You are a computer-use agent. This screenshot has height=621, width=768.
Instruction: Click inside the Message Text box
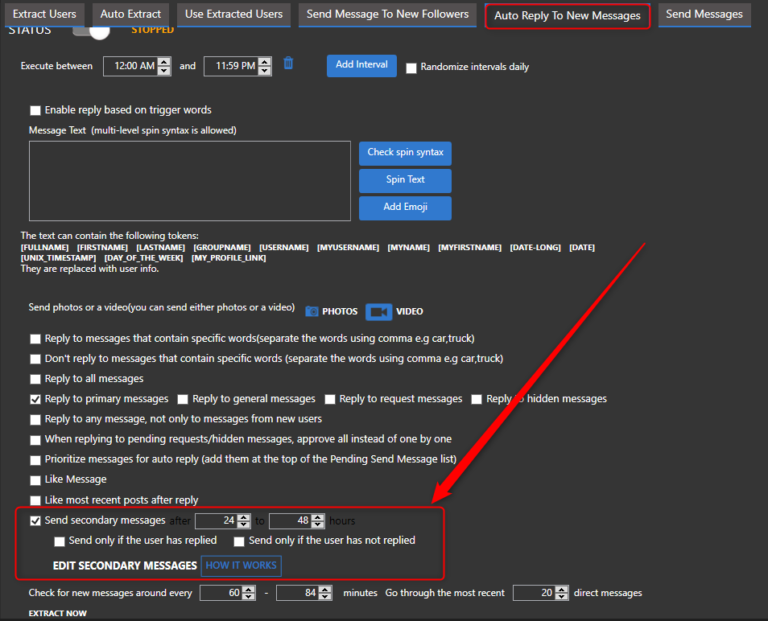(x=190, y=181)
